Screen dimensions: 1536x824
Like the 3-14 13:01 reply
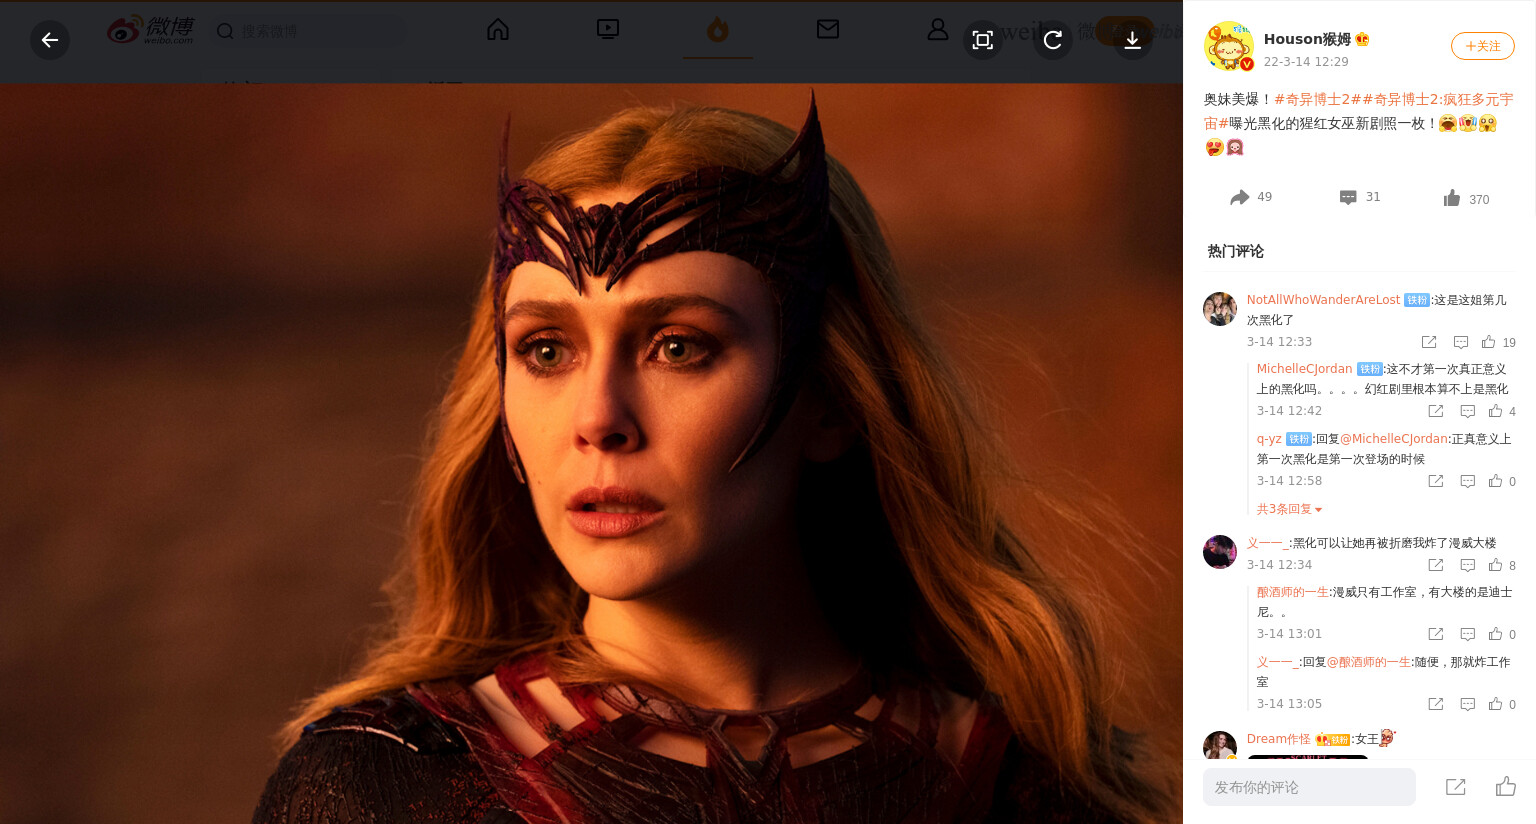click(x=1502, y=634)
